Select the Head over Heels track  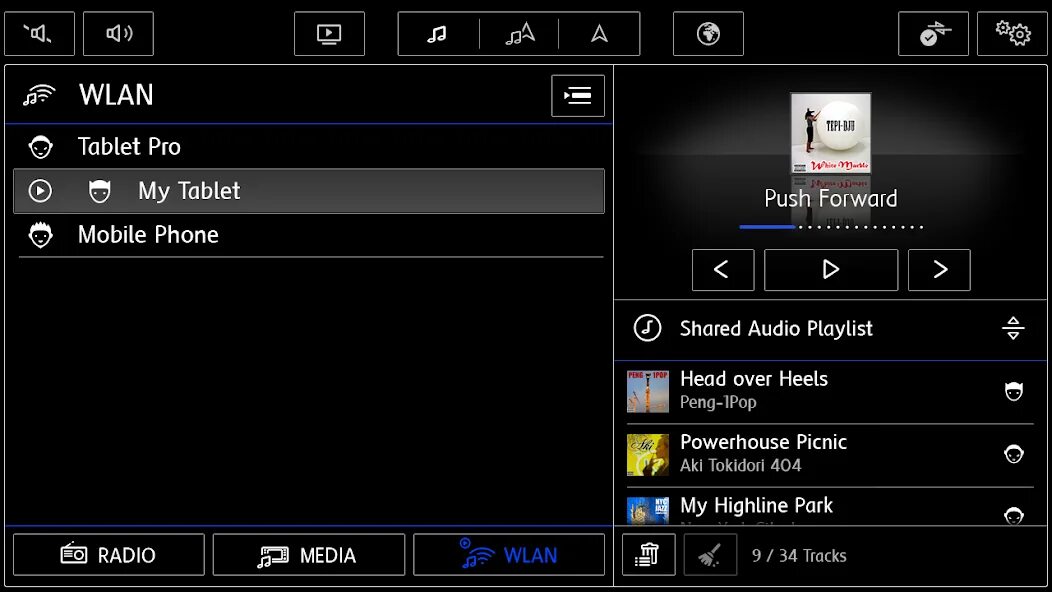click(830, 391)
